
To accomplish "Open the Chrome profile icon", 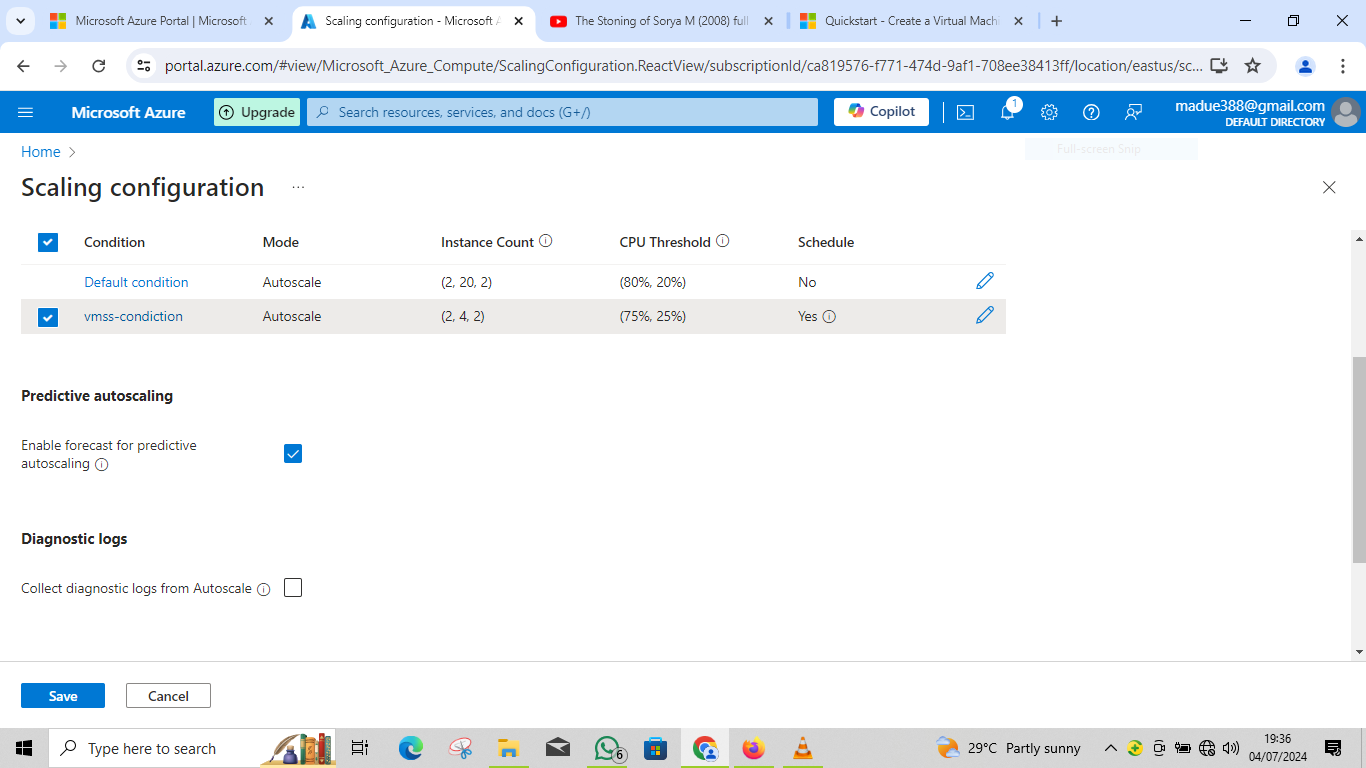I will (1305, 66).
